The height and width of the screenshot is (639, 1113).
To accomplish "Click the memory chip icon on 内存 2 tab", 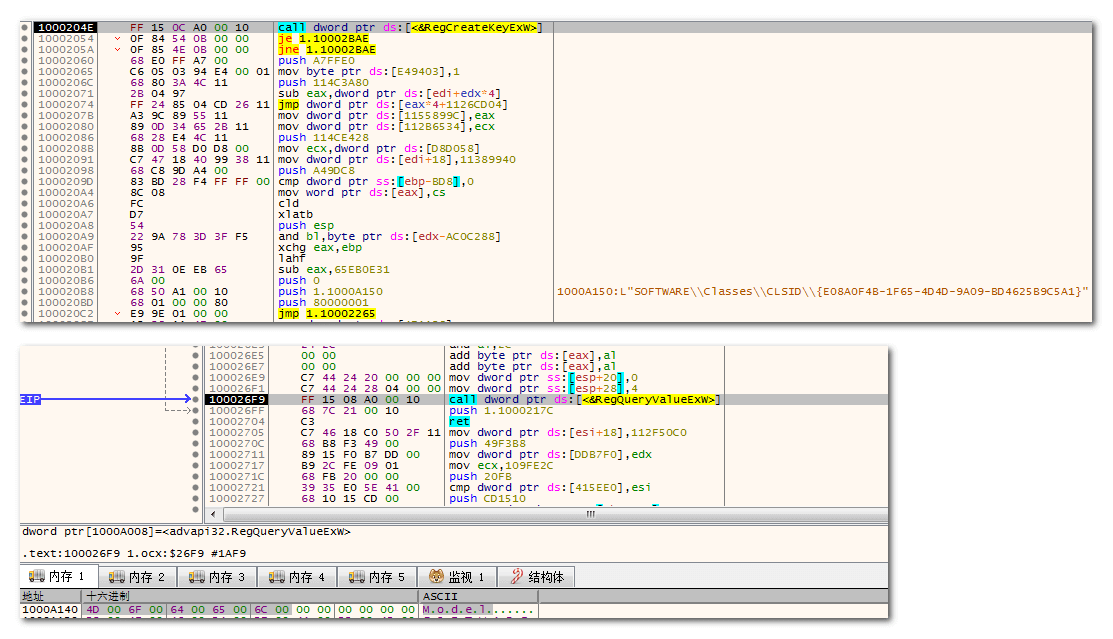I will [x=117, y=577].
